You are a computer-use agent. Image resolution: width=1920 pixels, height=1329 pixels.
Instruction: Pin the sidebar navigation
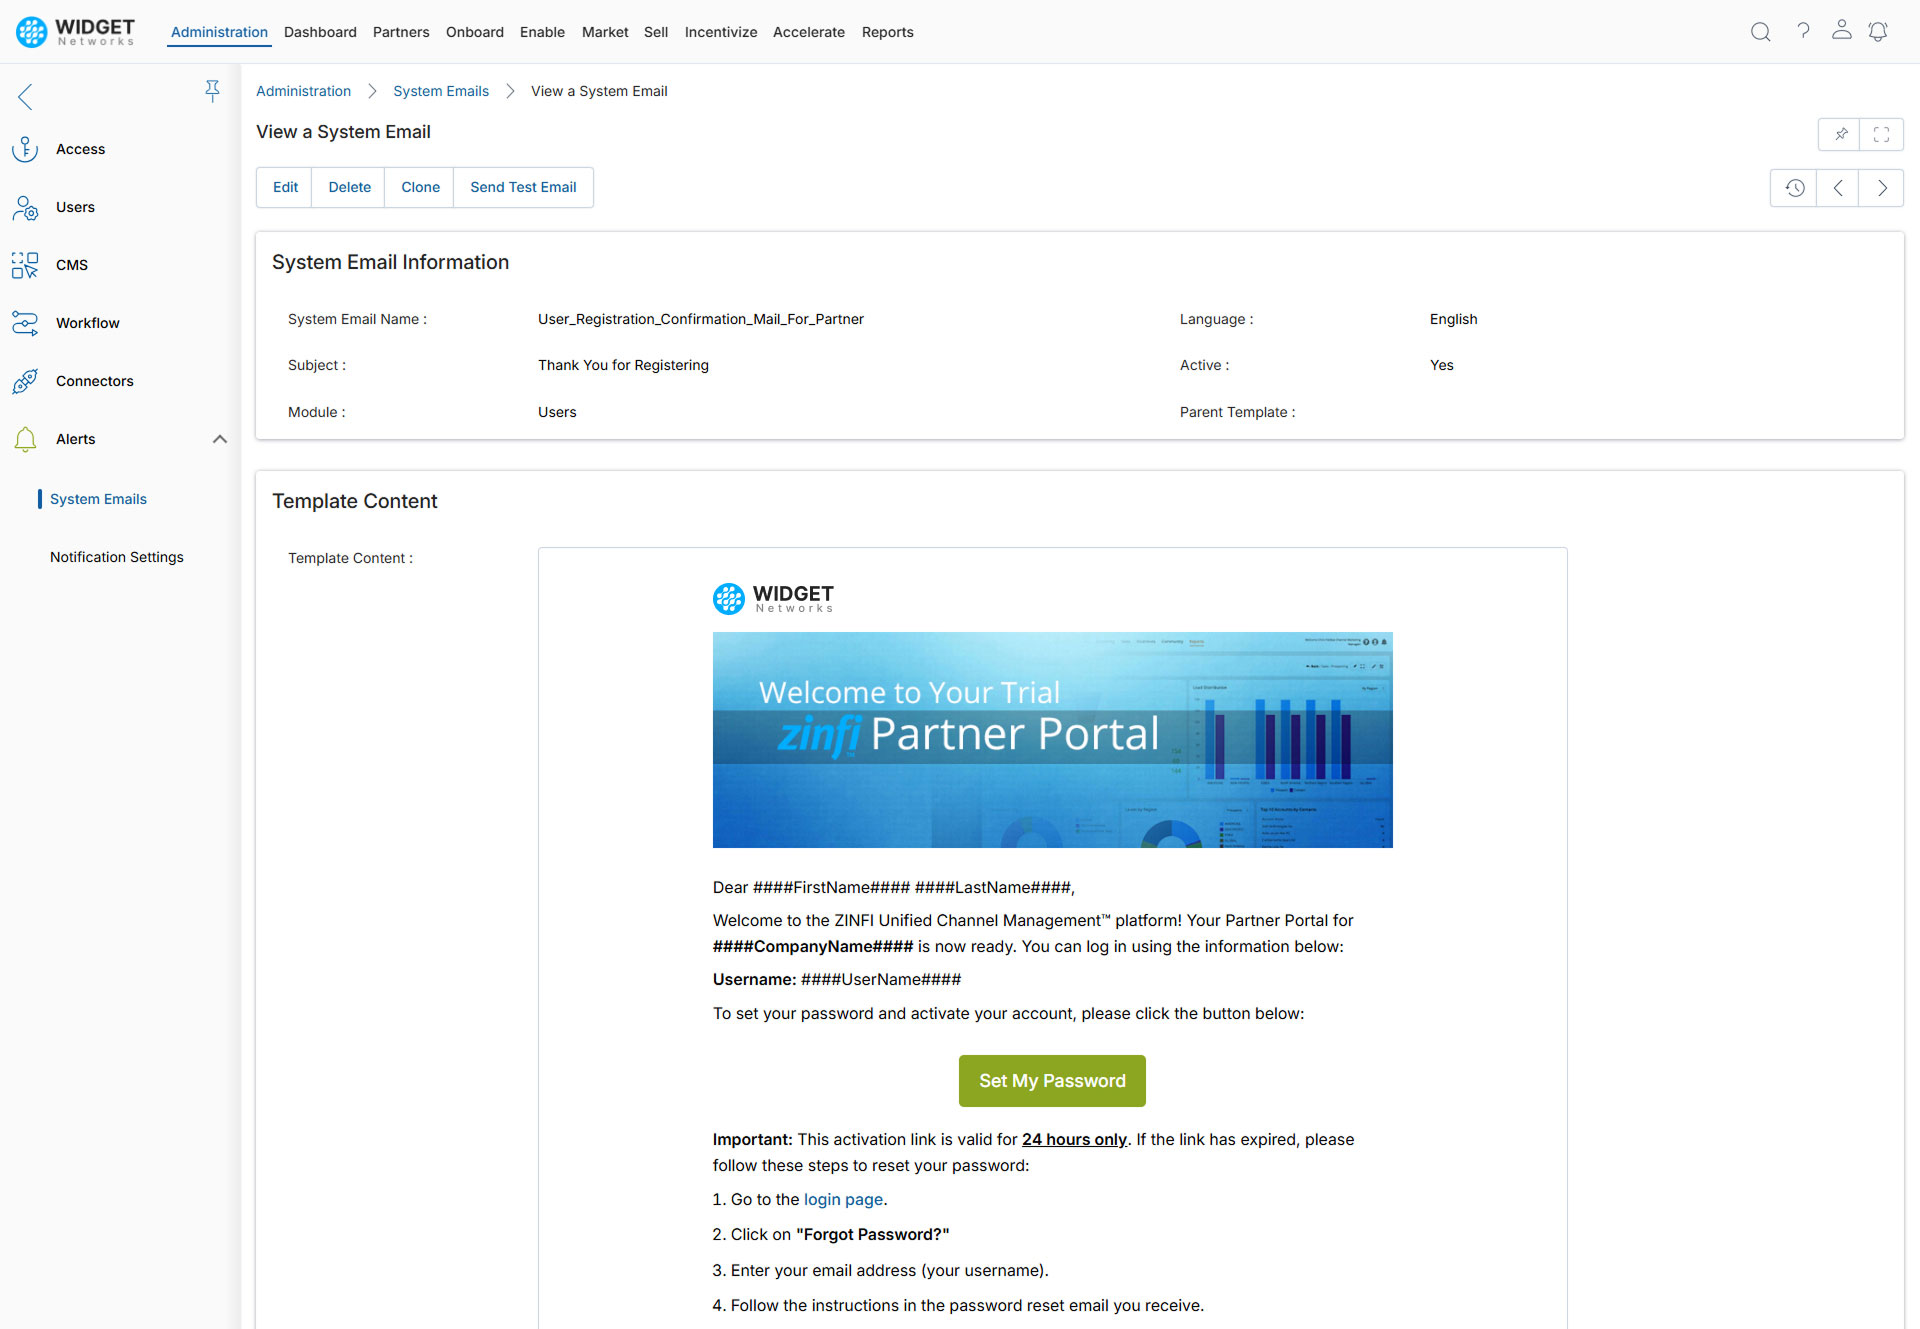[213, 91]
